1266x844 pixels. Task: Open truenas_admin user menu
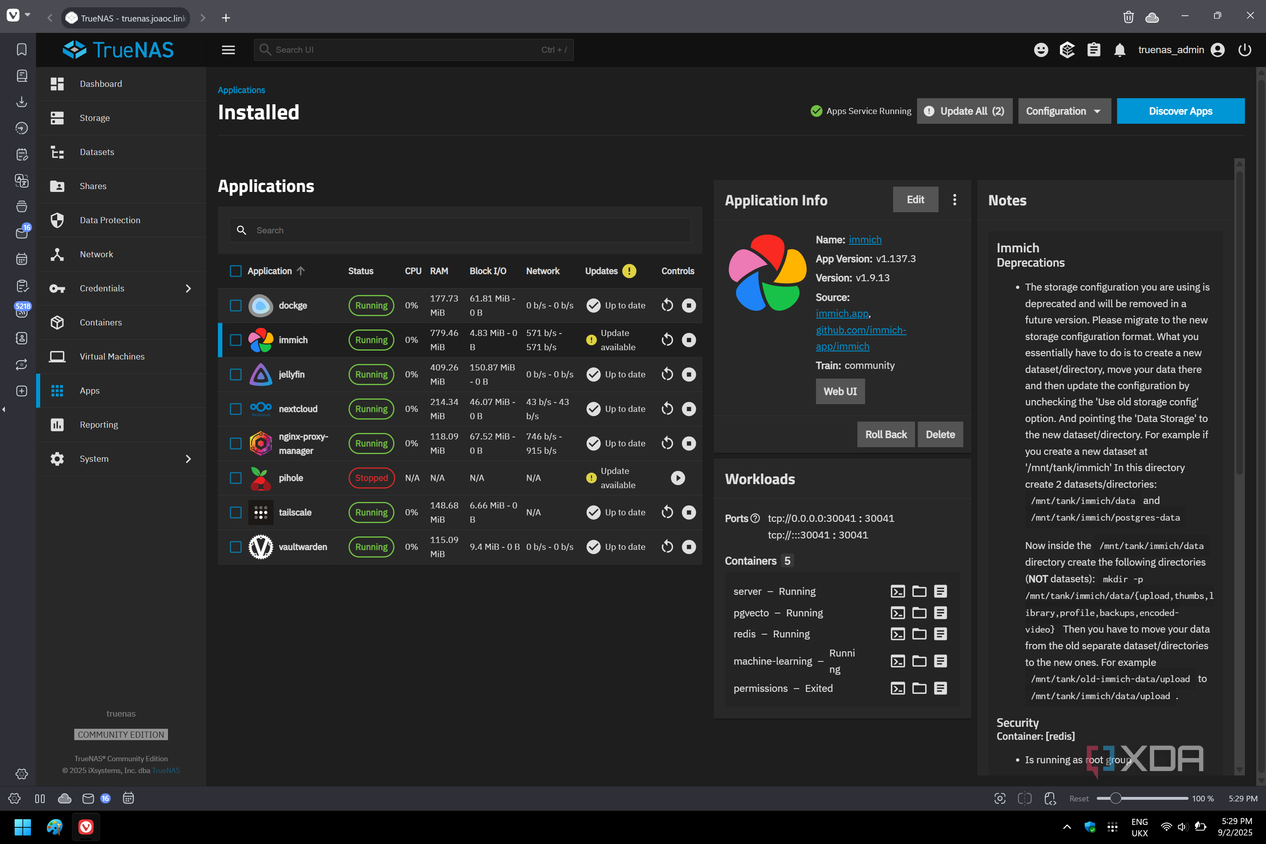click(x=1181, y=50)
